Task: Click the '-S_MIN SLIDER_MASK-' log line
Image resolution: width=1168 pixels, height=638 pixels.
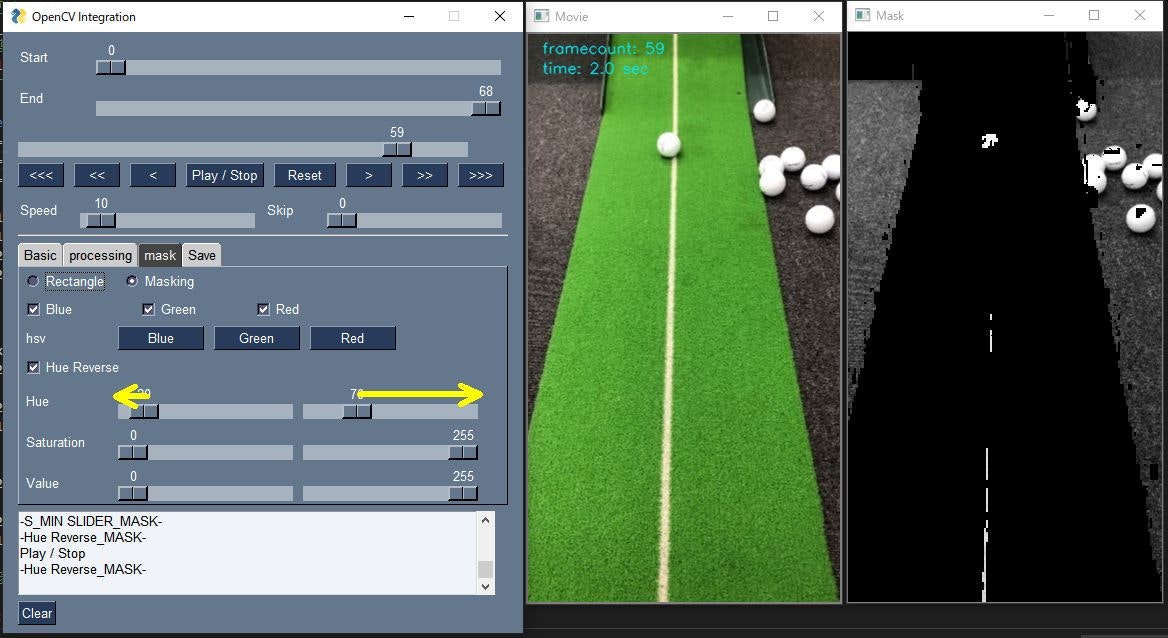Action: tap(91, 521)
